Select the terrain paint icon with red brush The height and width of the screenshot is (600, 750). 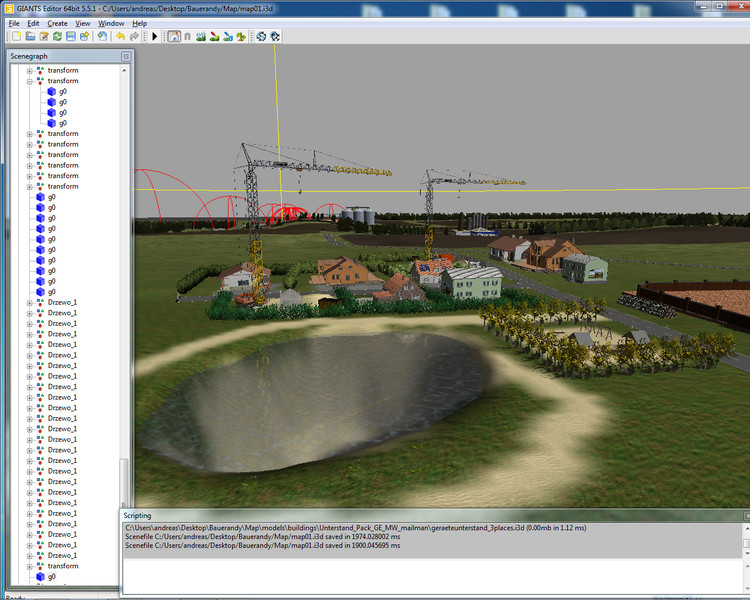[215, 36]
